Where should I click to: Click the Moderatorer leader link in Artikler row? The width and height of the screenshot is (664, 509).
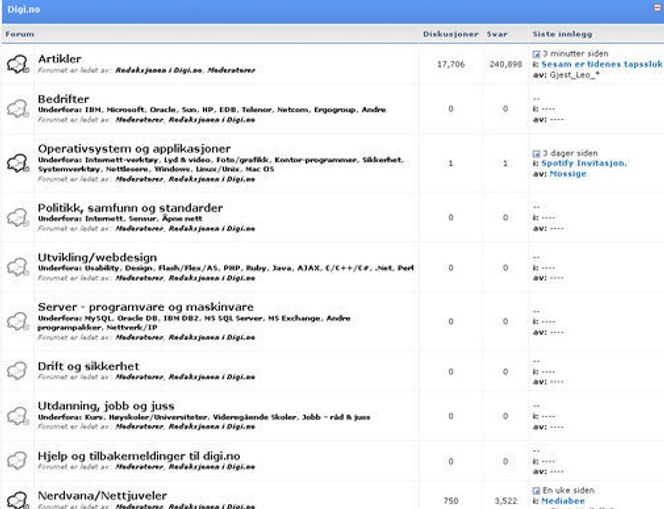pyautogui.click(x=231, y=70)
